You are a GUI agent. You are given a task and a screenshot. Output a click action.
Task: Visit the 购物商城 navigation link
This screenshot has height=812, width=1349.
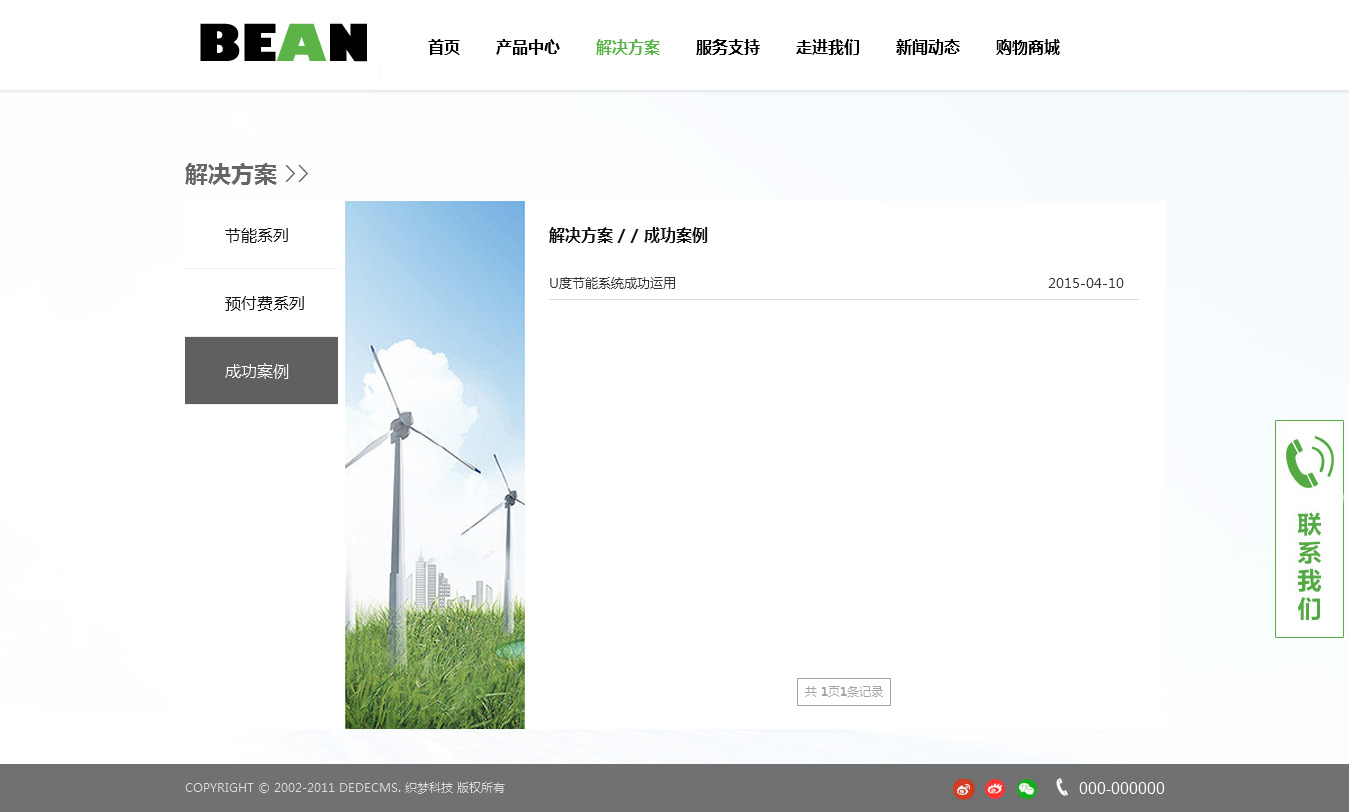[x=1028, y=47]
